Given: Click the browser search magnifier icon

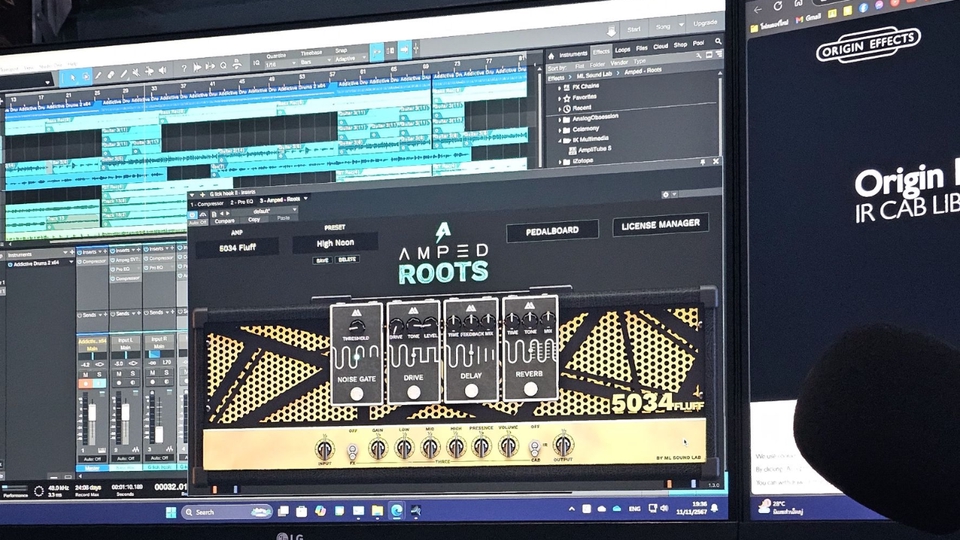Looking at the screenshot, I should click(x=718, y=42).
